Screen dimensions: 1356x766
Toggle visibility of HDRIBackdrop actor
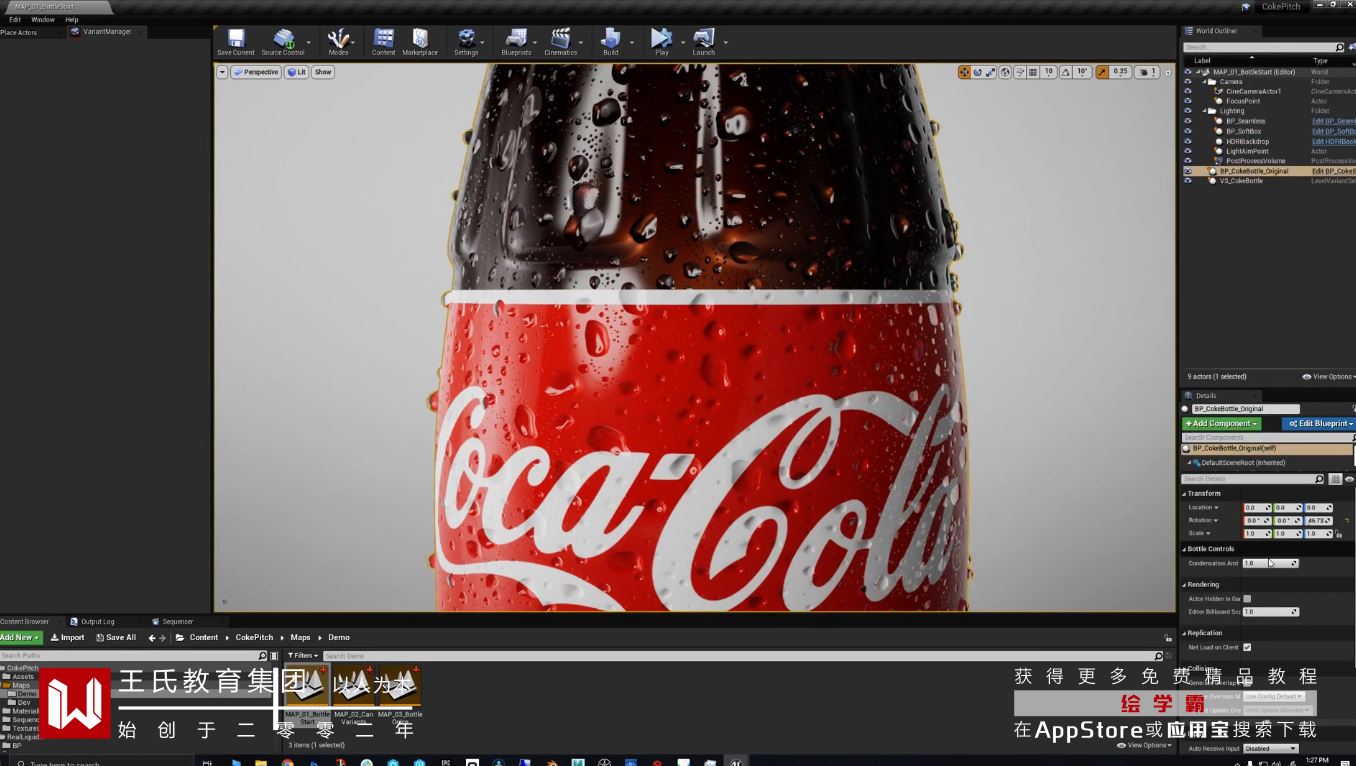pos(1188,141)
